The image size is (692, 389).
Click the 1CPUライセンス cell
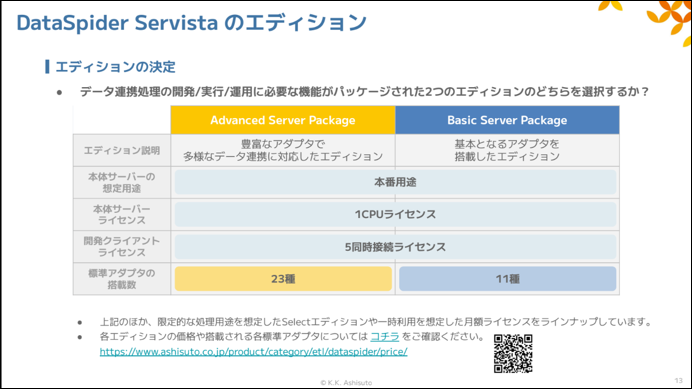[x=395, y=214]
